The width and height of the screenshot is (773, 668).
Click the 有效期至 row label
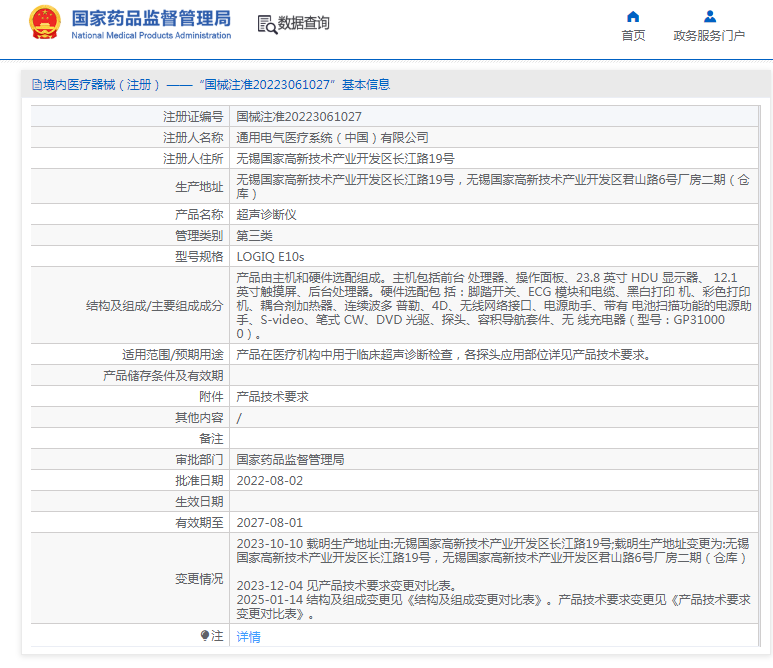(x=199, y=523)
